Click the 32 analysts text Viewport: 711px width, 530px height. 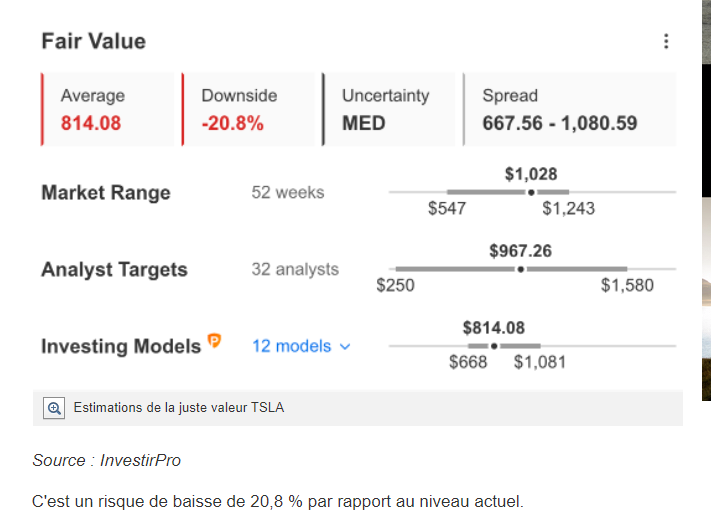point(295,269)
